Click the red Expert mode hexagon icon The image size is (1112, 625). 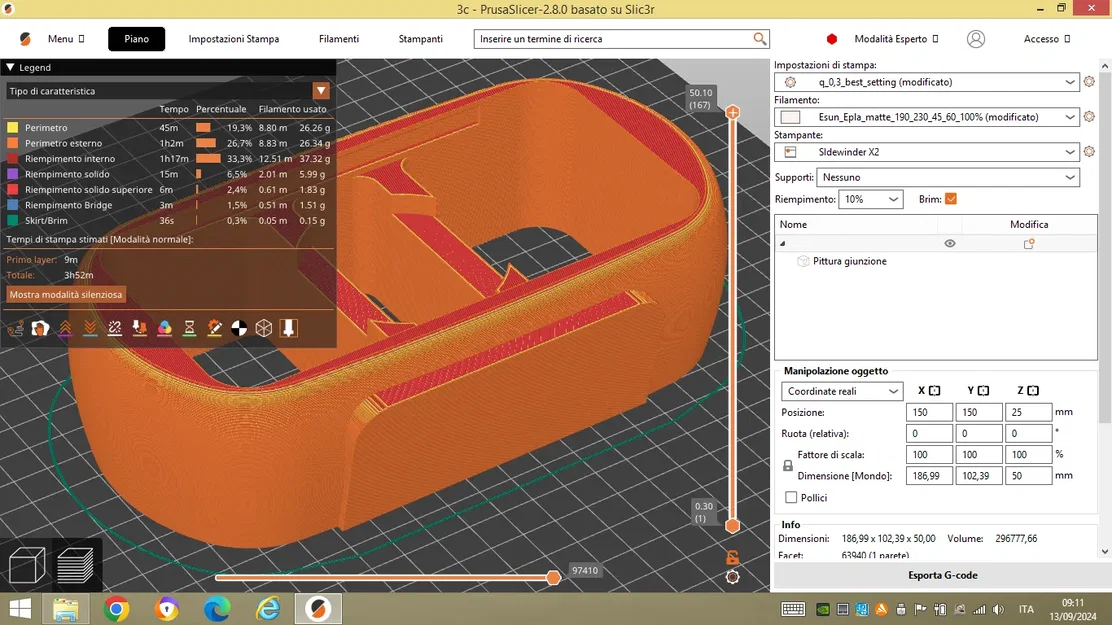click(832, 39)
